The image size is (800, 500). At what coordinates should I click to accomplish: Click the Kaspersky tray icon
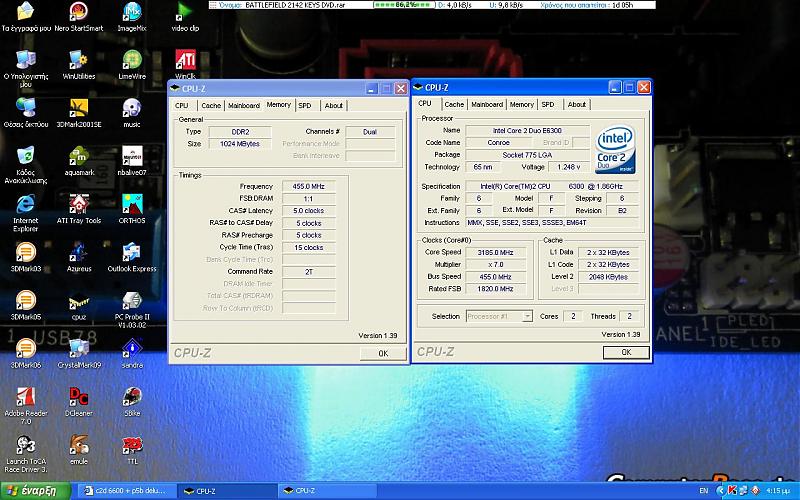point(732,491)
